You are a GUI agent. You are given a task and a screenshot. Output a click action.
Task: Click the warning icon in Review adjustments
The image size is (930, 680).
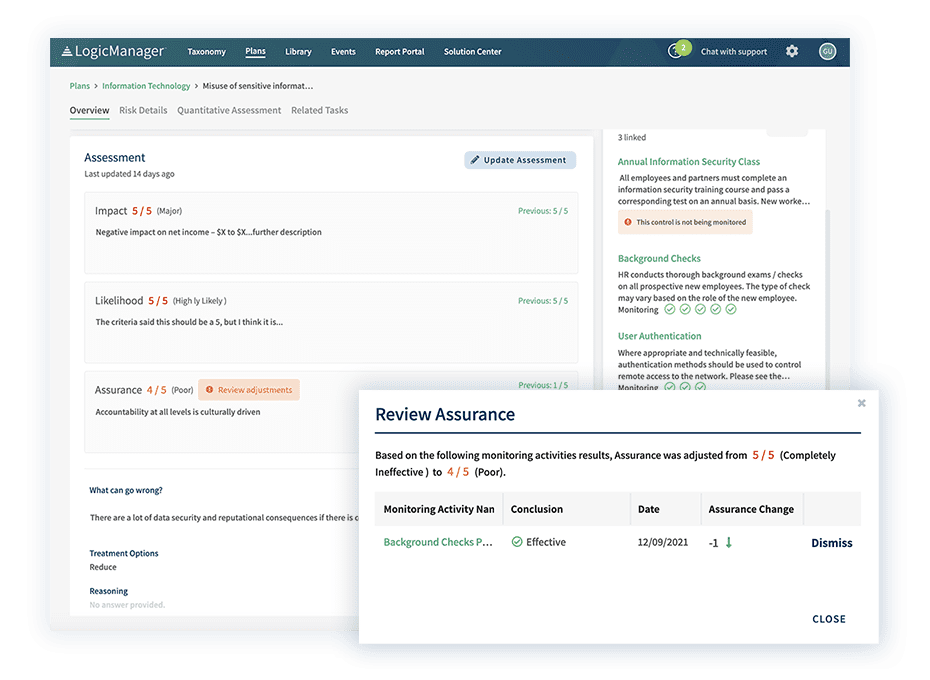point(209,390)
